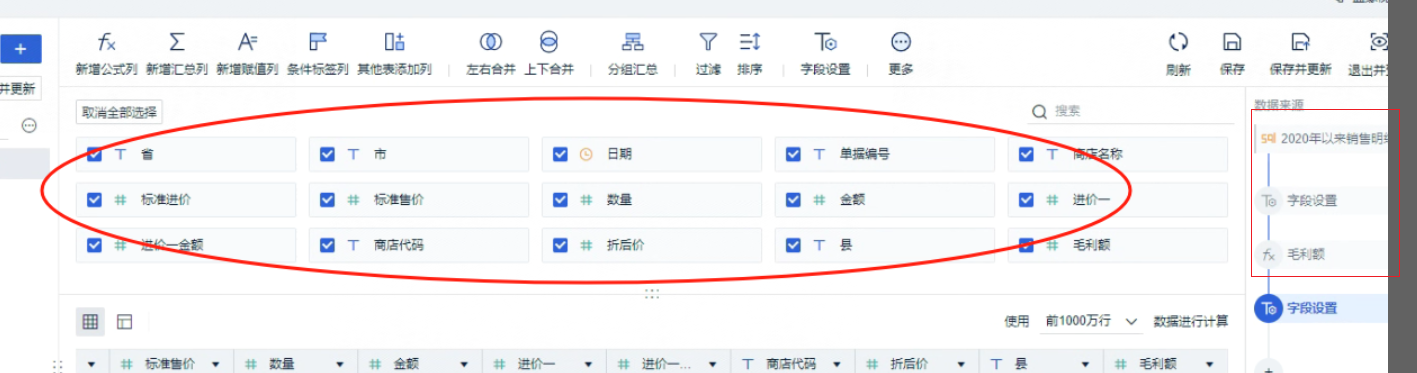This screenshot has height=373, width=1417.
Task: Expand the 县 column header menu arrow
Action: pyautogui.click(x=1085, y=364)
